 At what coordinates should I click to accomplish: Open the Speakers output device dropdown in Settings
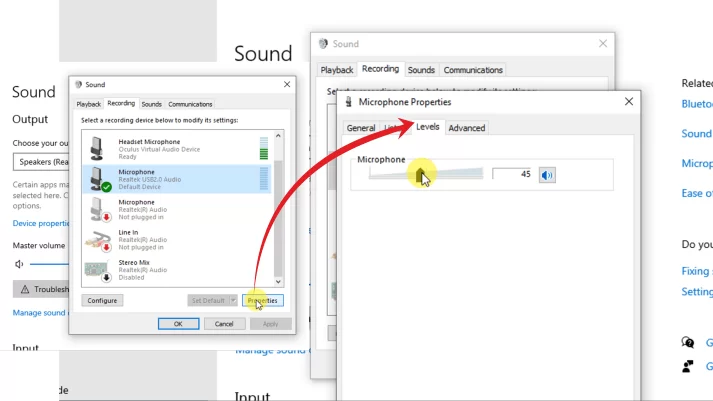pos(41,162)
